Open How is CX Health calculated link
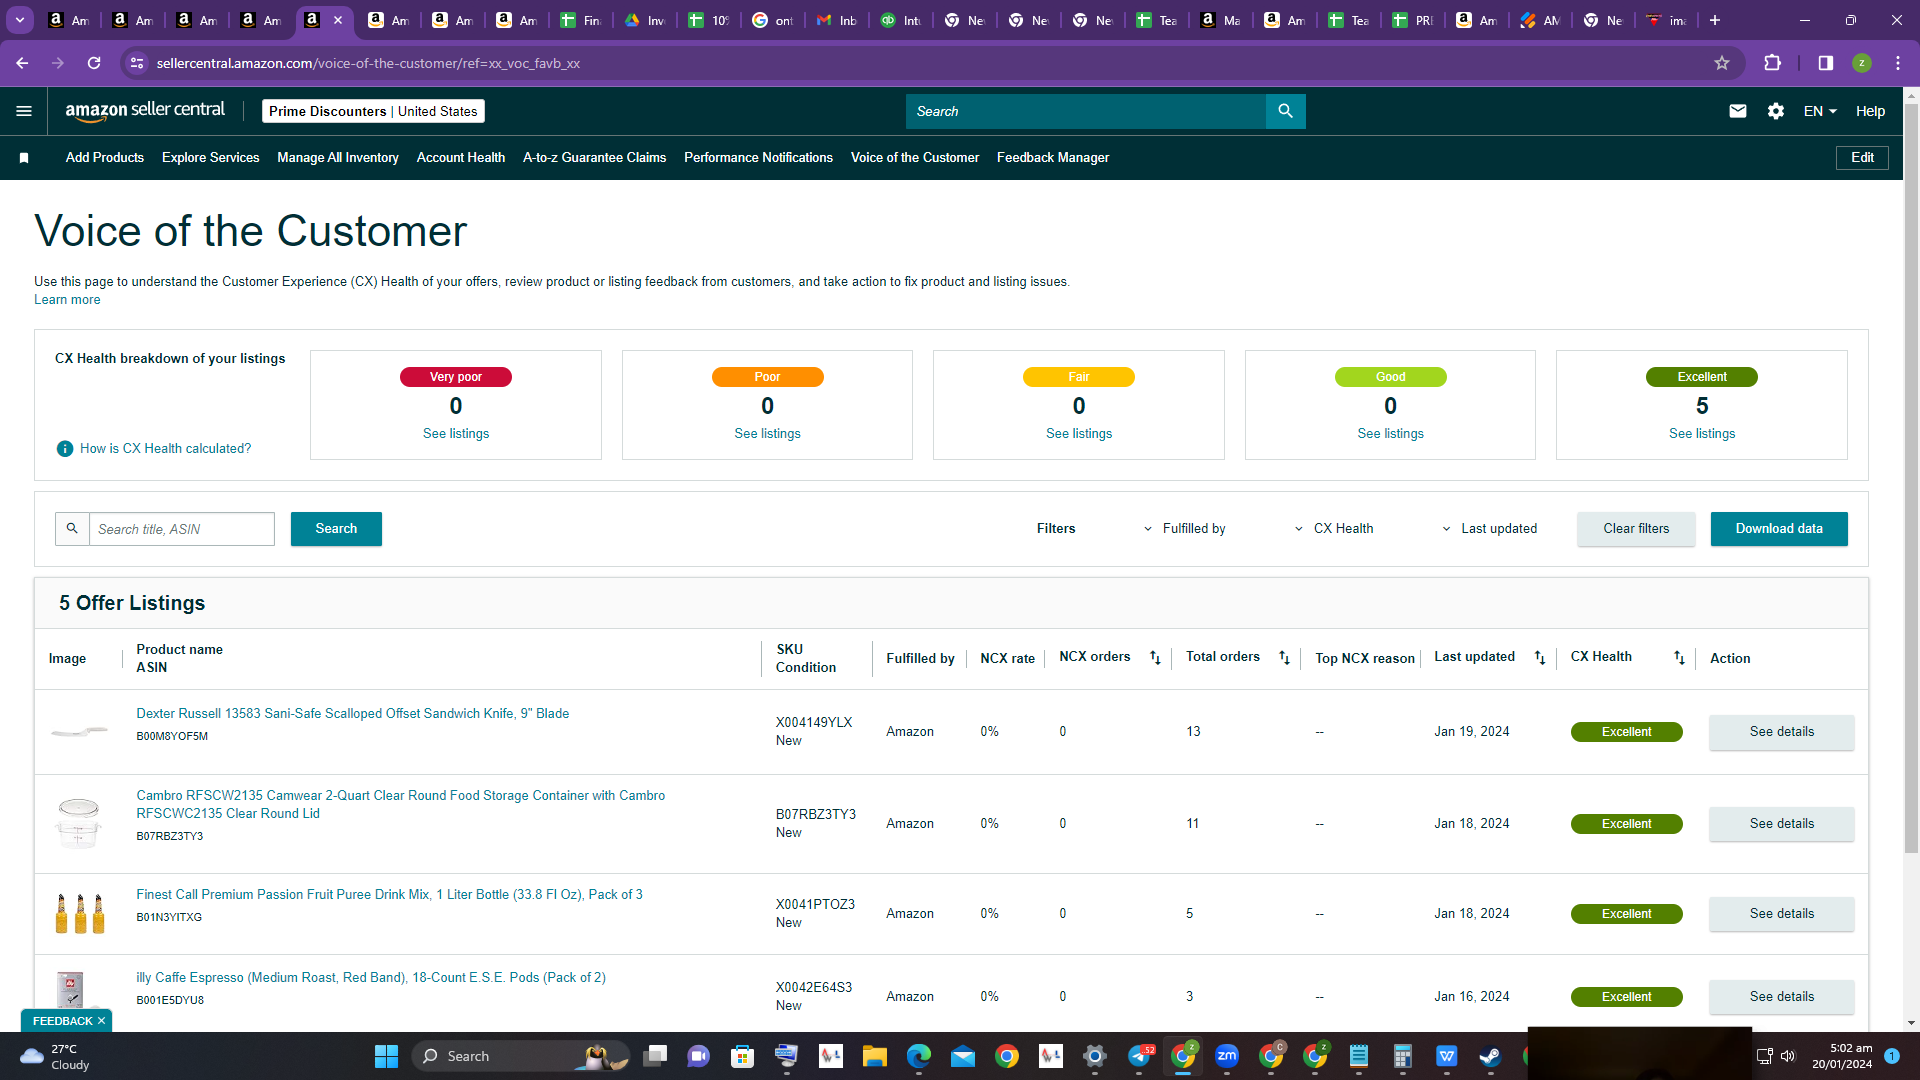 pos(166,449)
